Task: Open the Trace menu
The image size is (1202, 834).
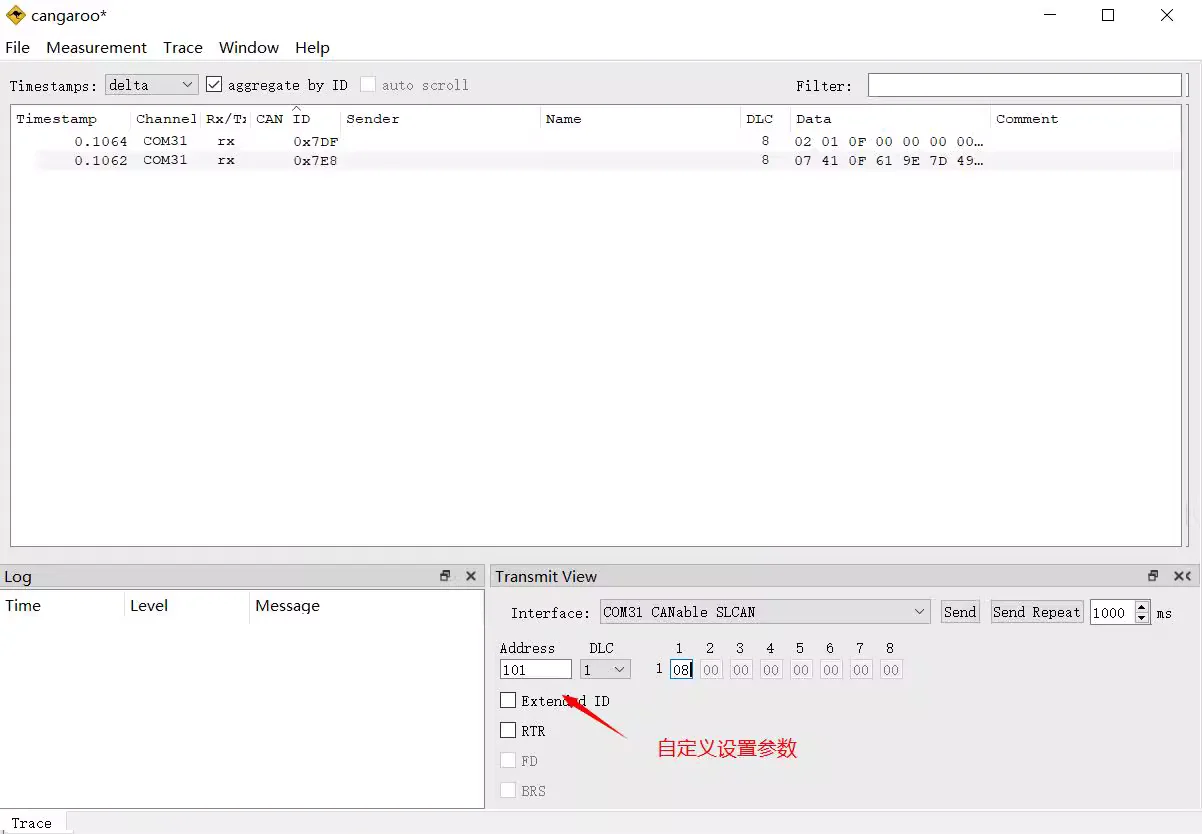Action: (x=183, y=47)
